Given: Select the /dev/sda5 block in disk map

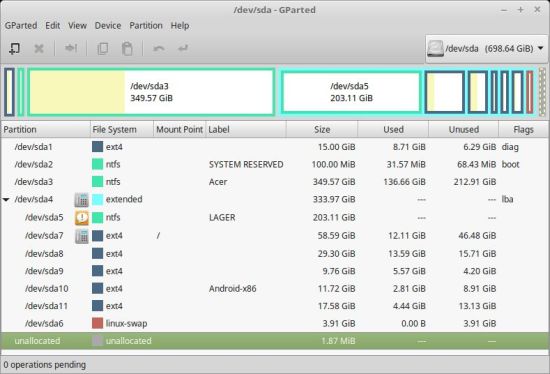Looking at the screenshot, I should (351, 92).
